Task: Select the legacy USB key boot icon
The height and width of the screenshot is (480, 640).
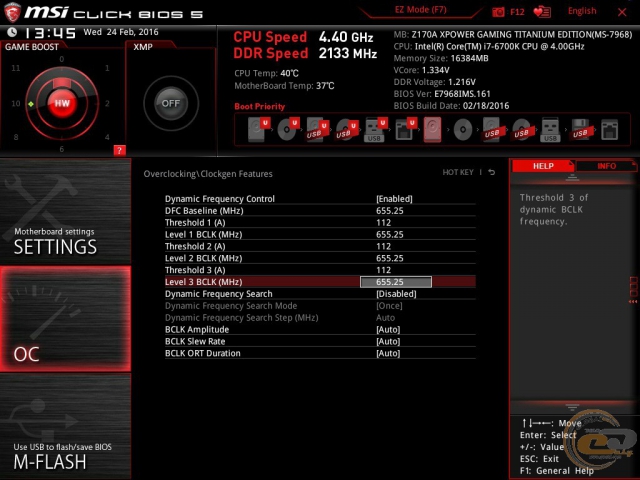Action: pyautogui.click(x=550, y=130)
